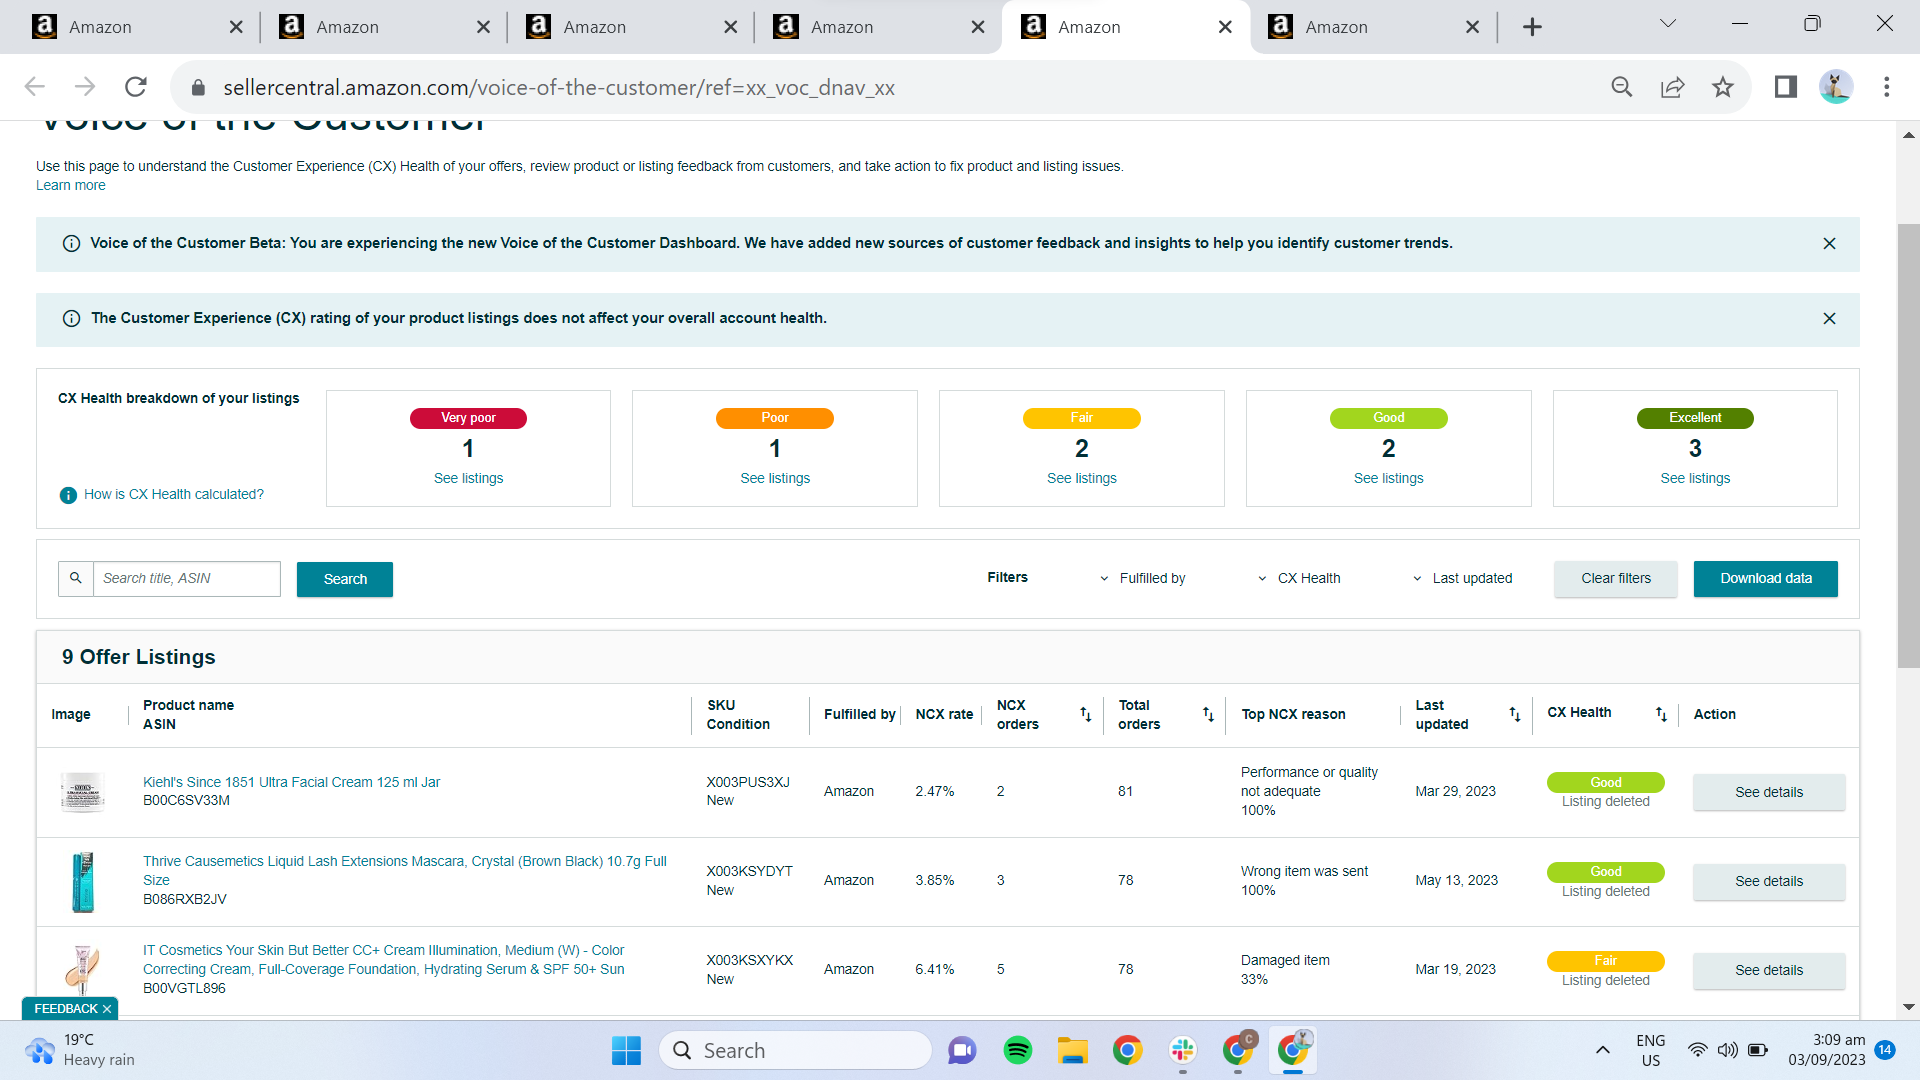Sort listings by Total orders
Viewport: 1920px width, 1080px height.
point(1208,714)
